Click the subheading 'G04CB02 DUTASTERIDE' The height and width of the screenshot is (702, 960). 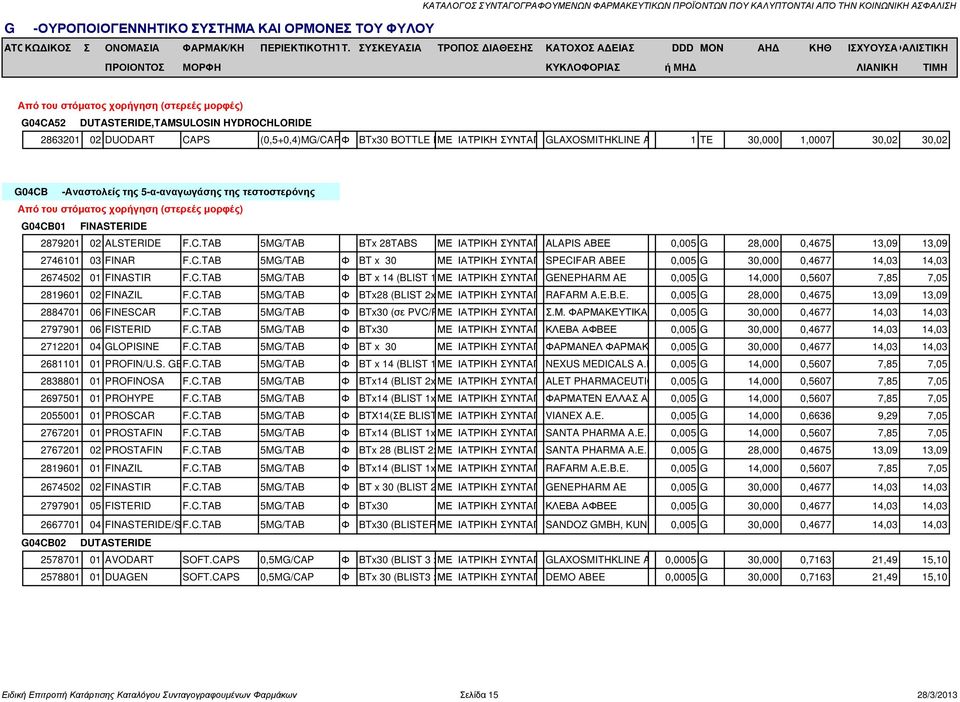click(86, 543)
